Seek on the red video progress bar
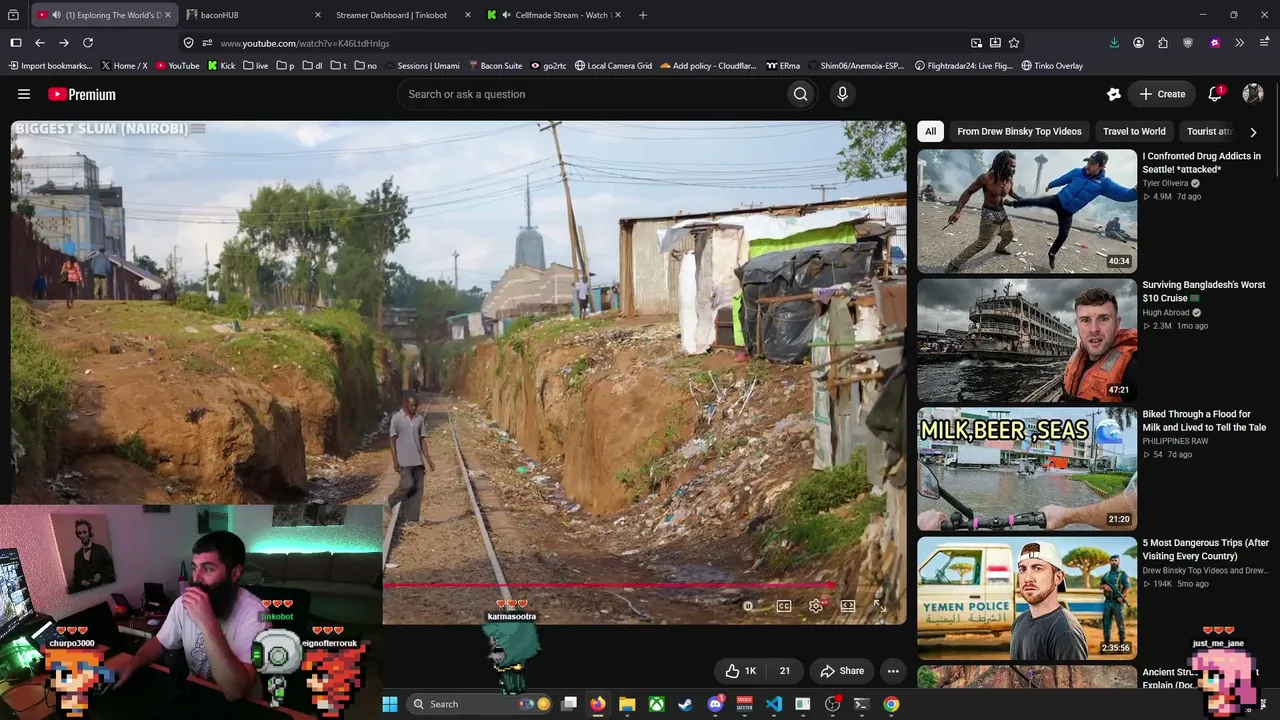 tap(610, 586)
